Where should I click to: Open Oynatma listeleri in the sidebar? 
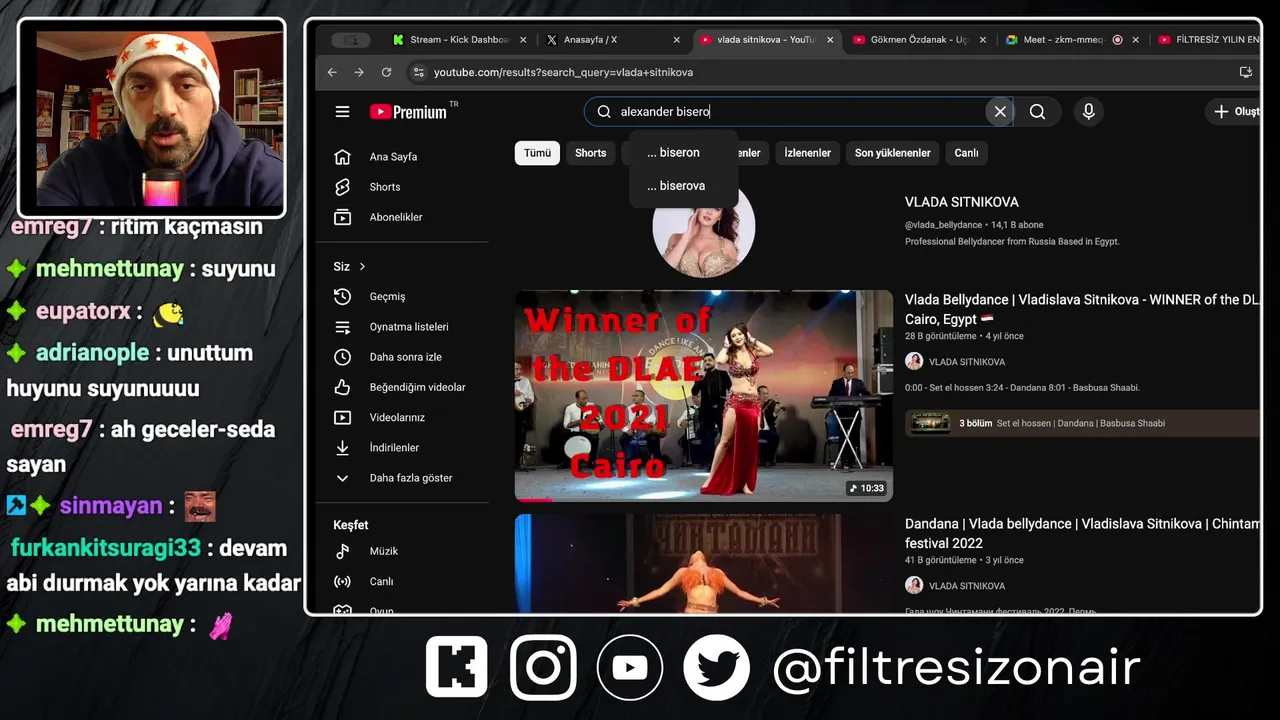[x=402, y=327]
